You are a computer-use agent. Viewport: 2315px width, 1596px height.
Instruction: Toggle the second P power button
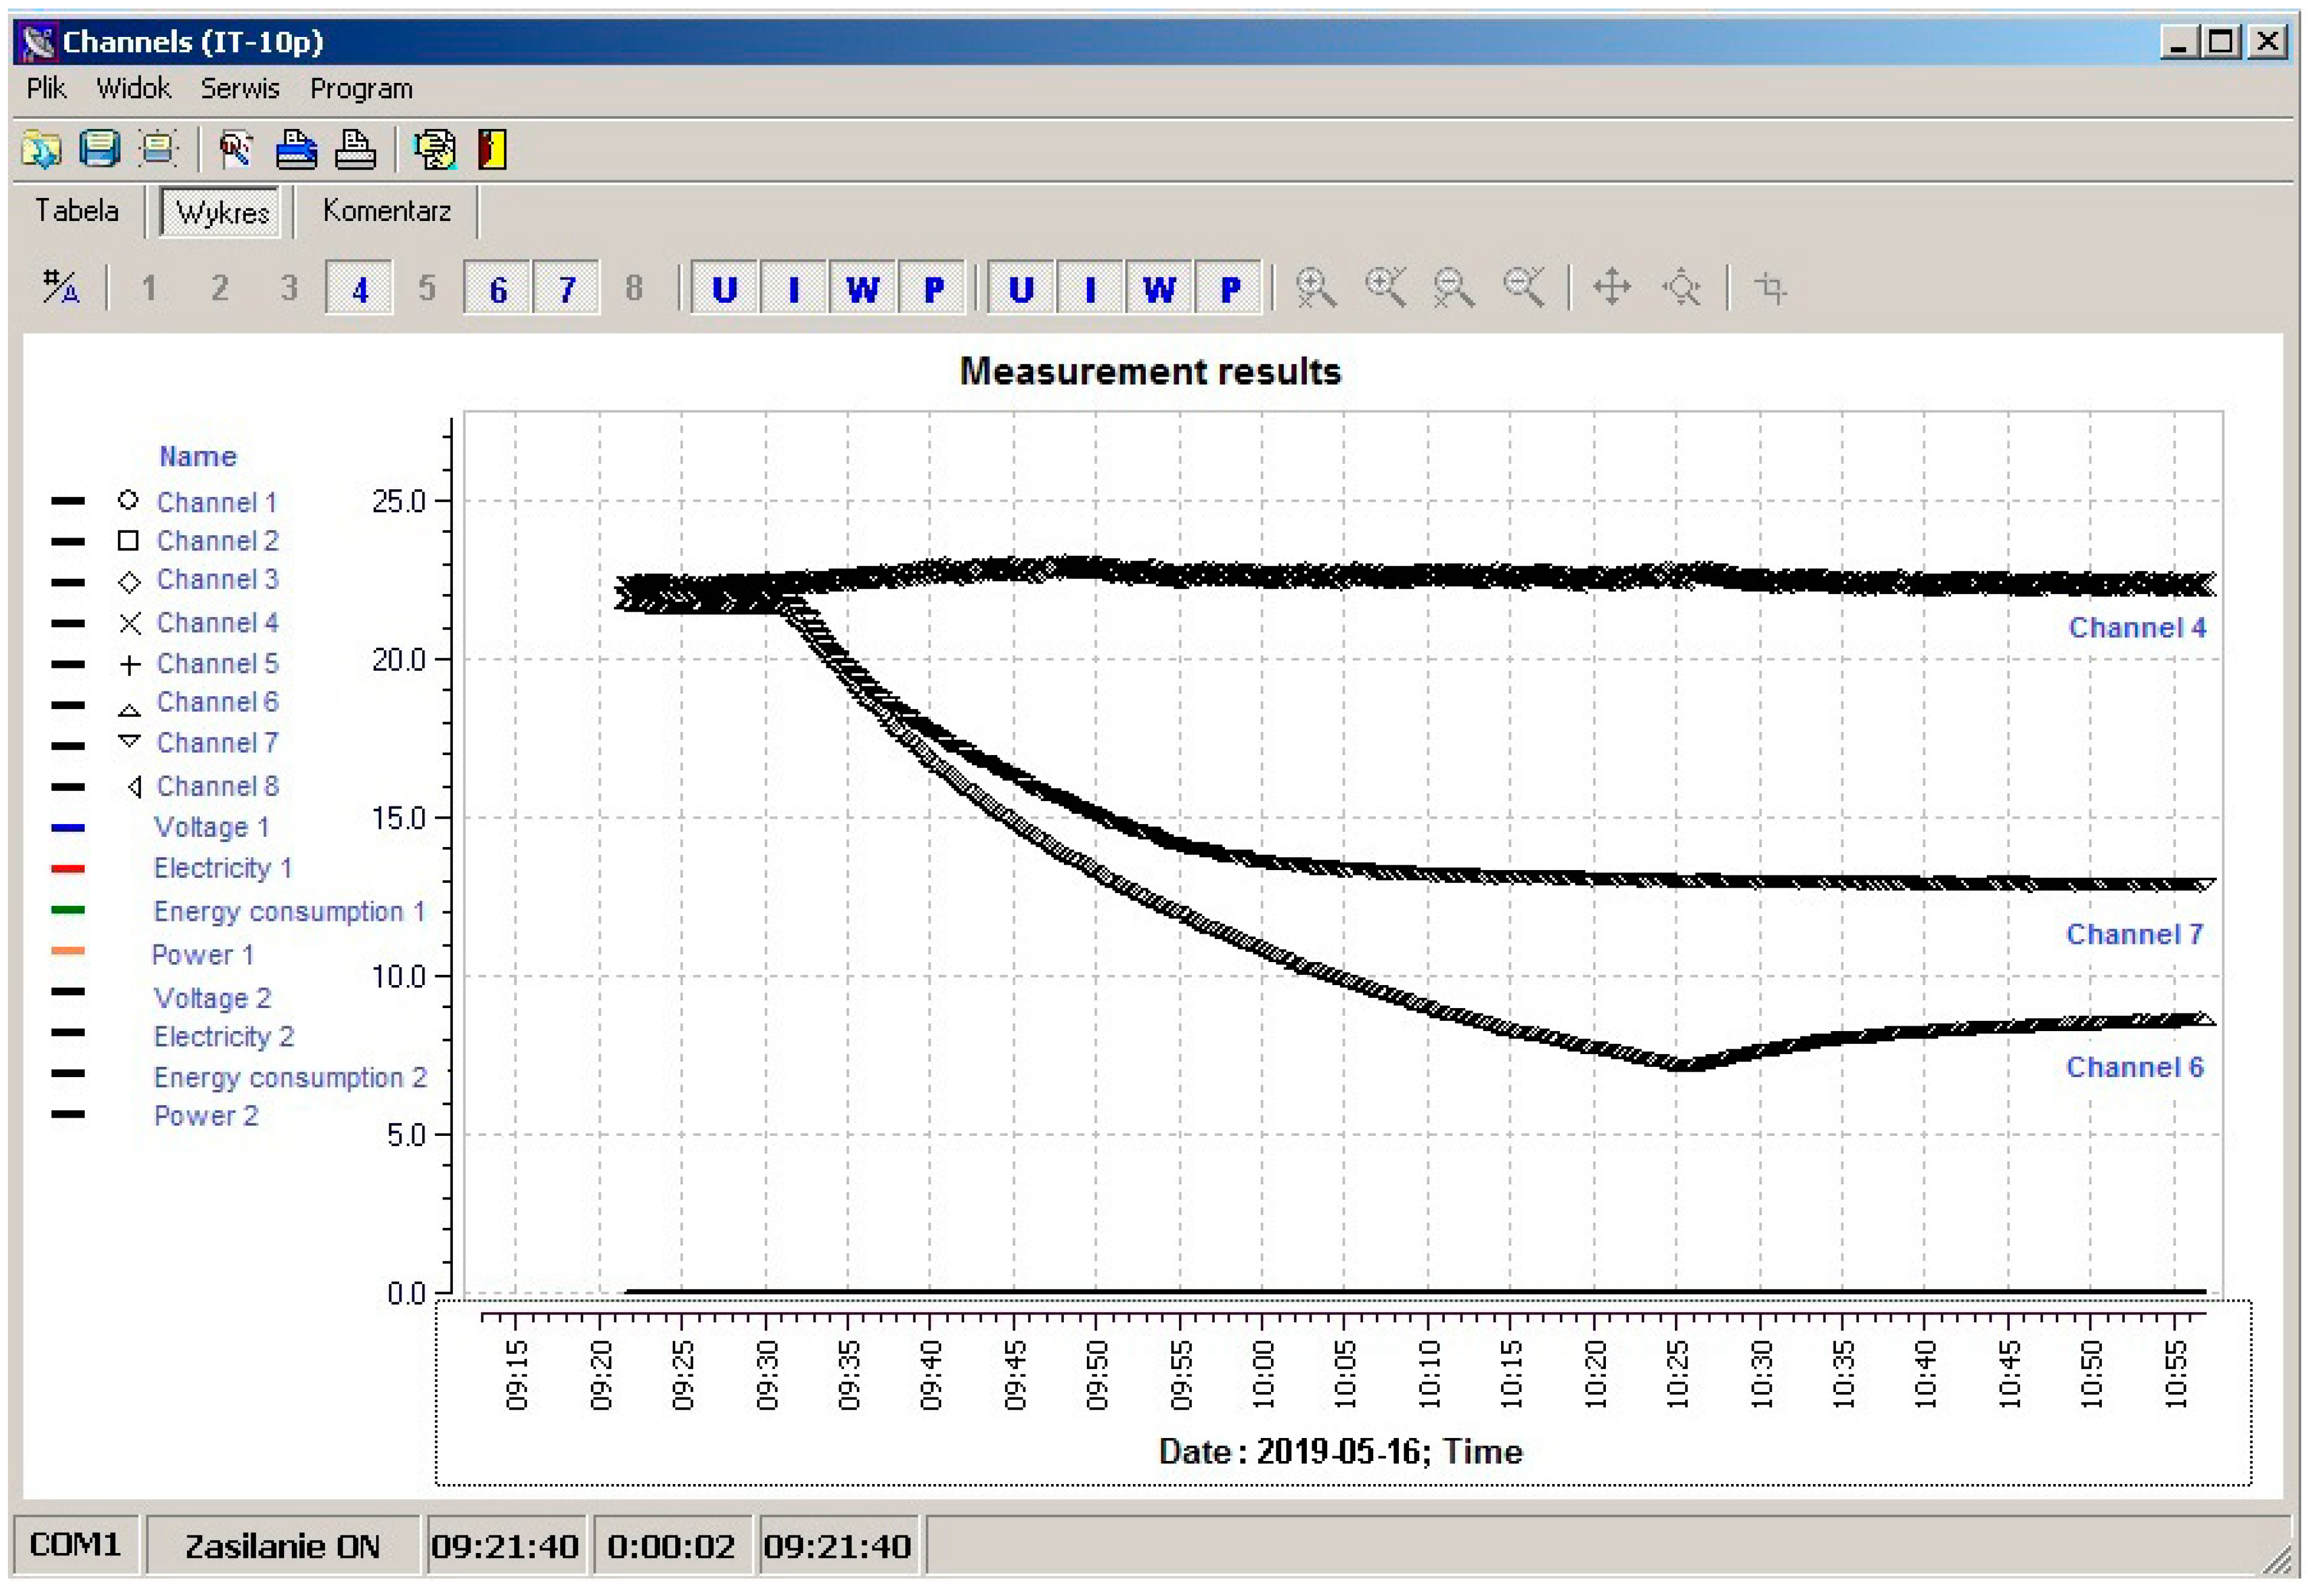(x=1230, y=289)
